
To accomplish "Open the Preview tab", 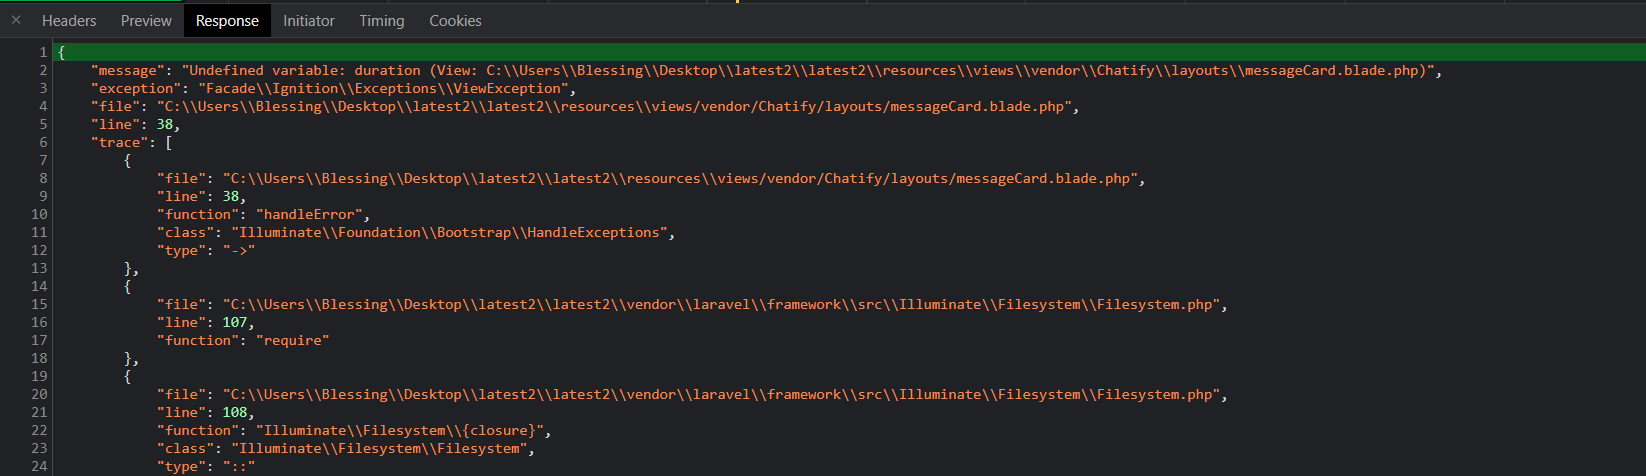I will click(146, 20).
